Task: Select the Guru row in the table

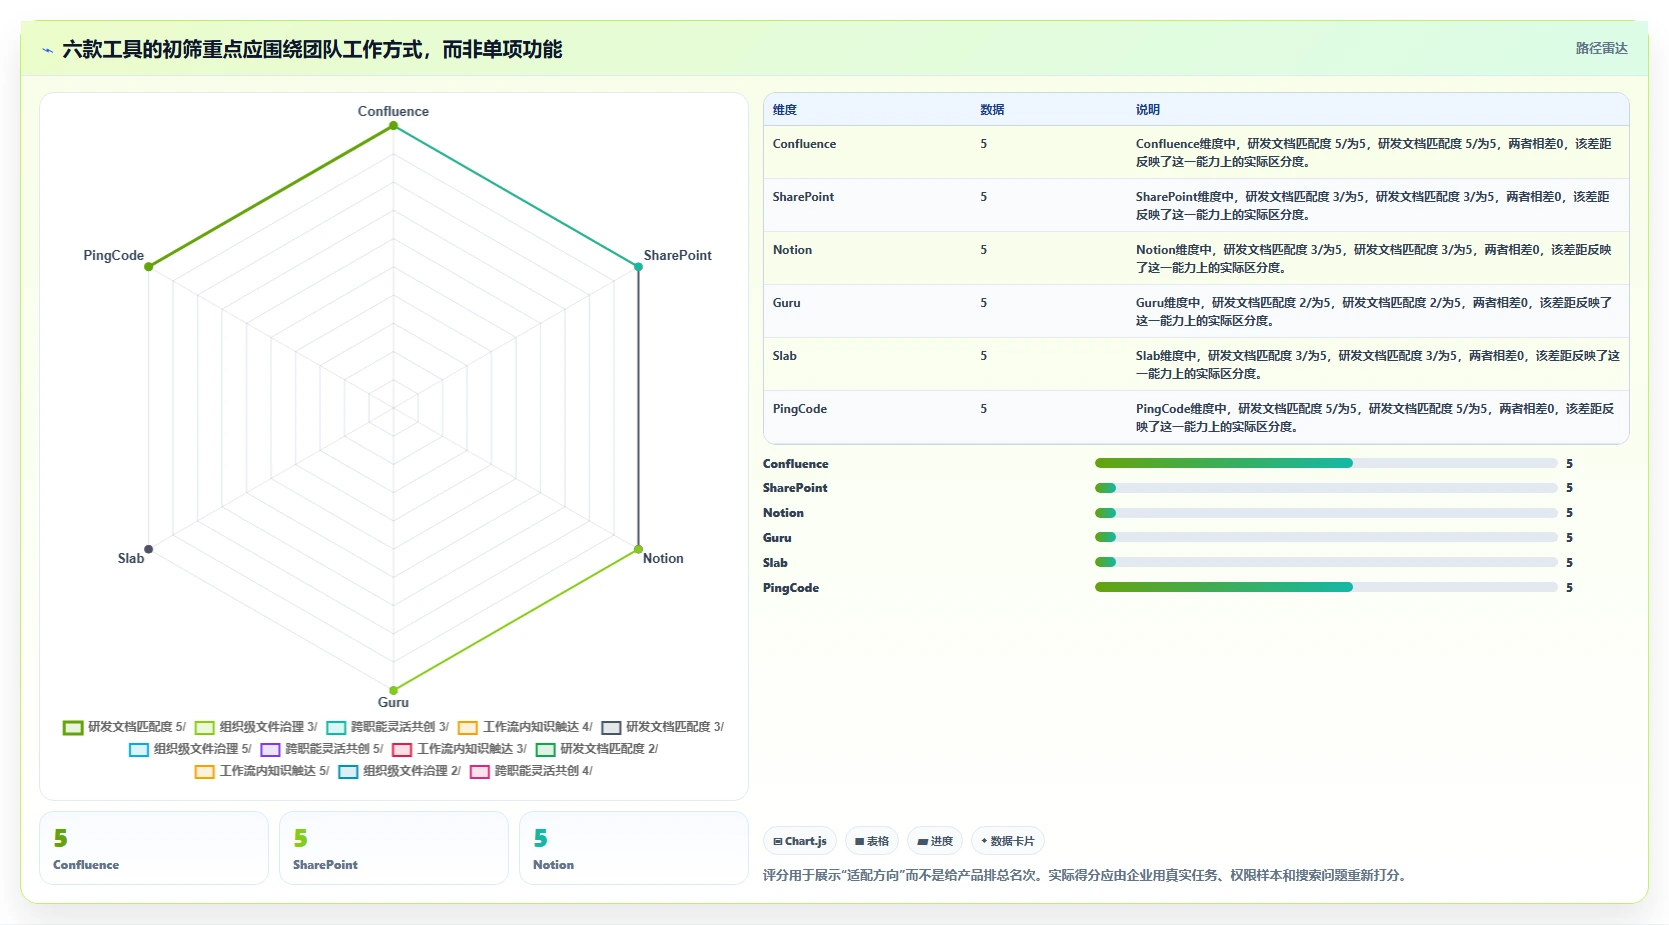Action: click(1196, 311)
